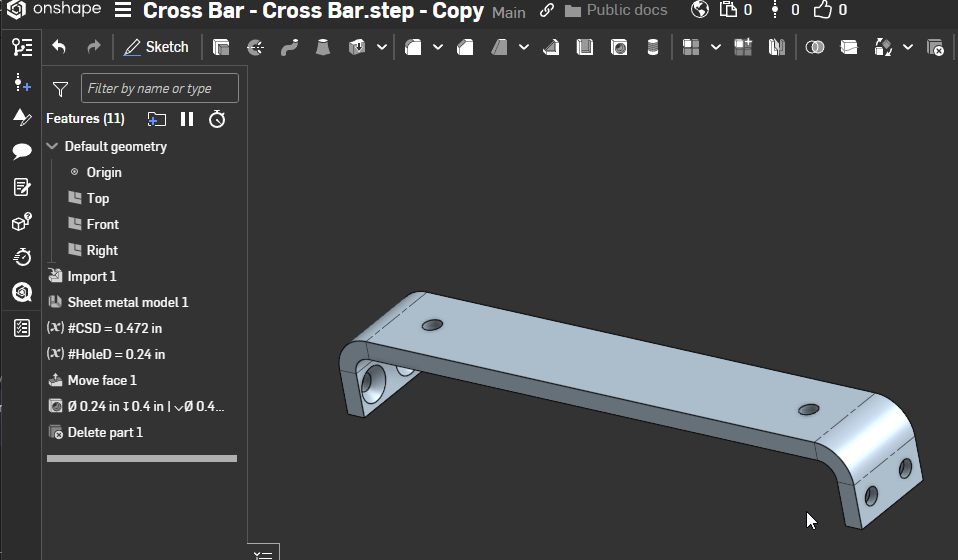Select the Split tool
The image size is (958, 560).
tap(849, 47)
